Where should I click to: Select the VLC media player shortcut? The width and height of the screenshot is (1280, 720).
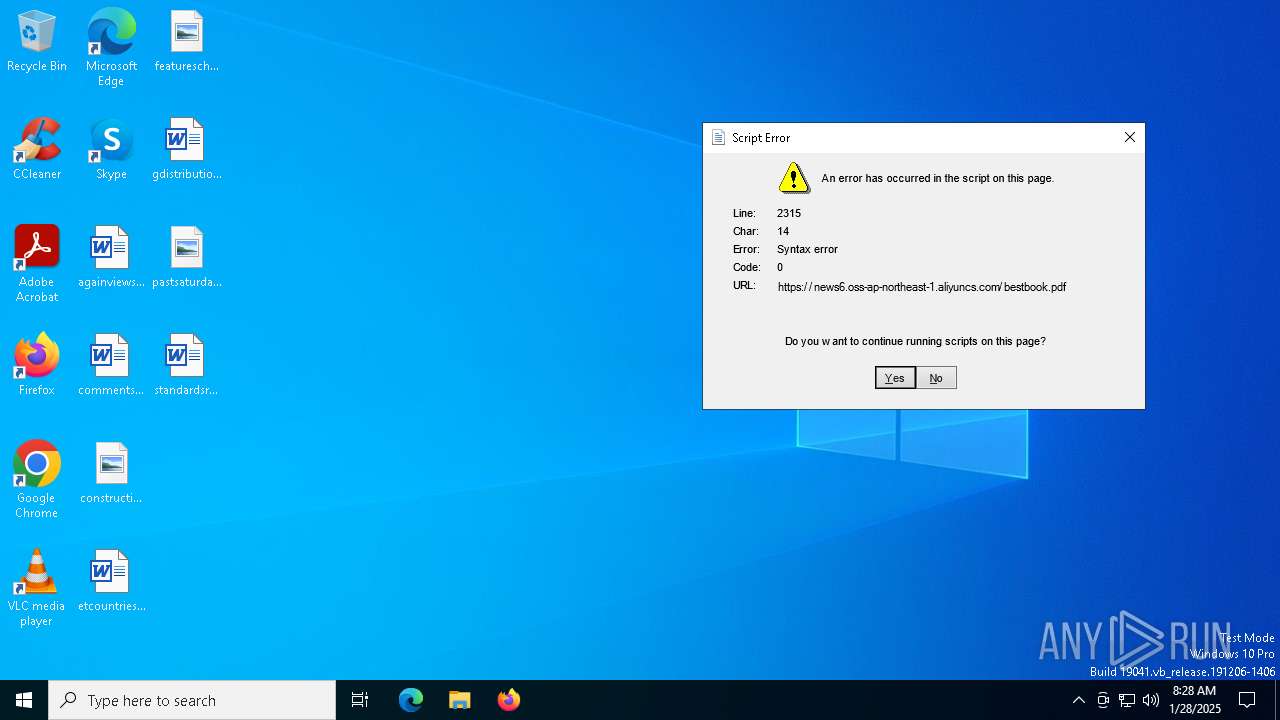[x=37, y=588]
